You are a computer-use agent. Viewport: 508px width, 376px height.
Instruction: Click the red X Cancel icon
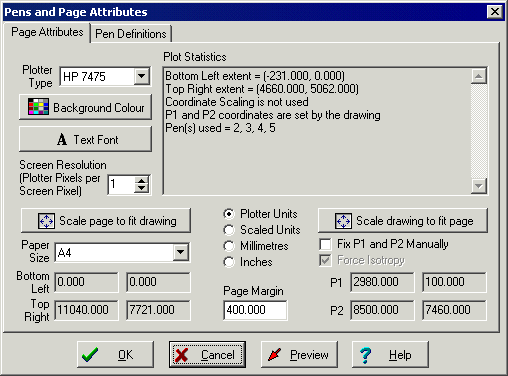182,355
